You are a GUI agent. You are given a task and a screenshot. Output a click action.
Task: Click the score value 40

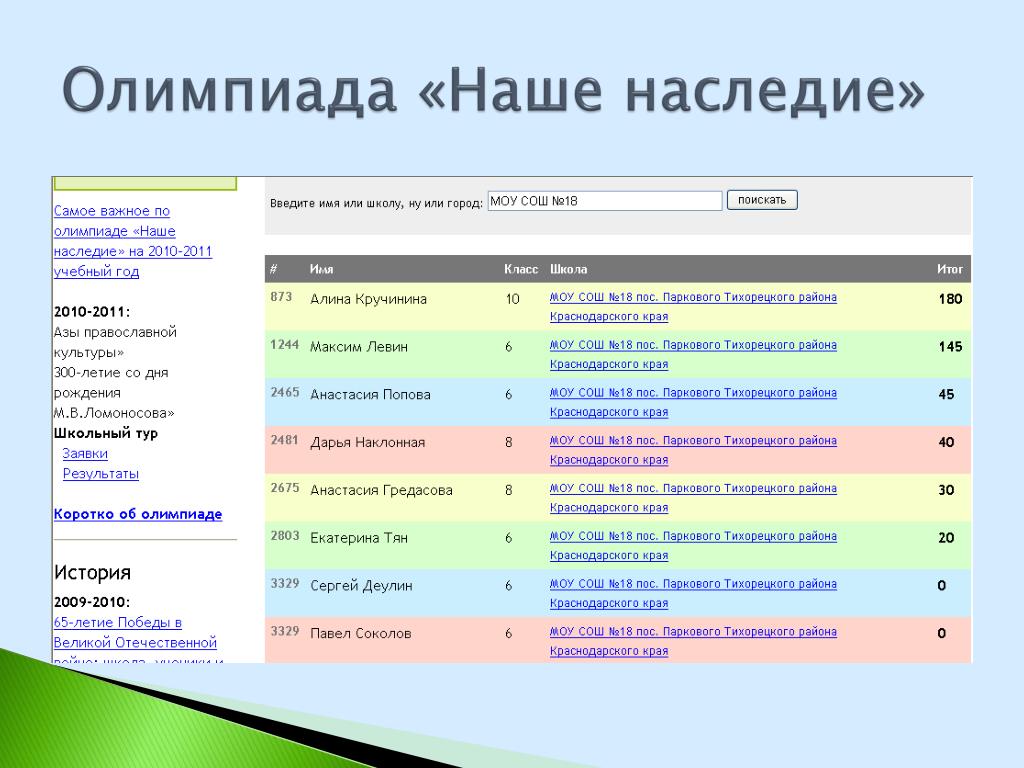pyautogui.click(x=946, y=442)
